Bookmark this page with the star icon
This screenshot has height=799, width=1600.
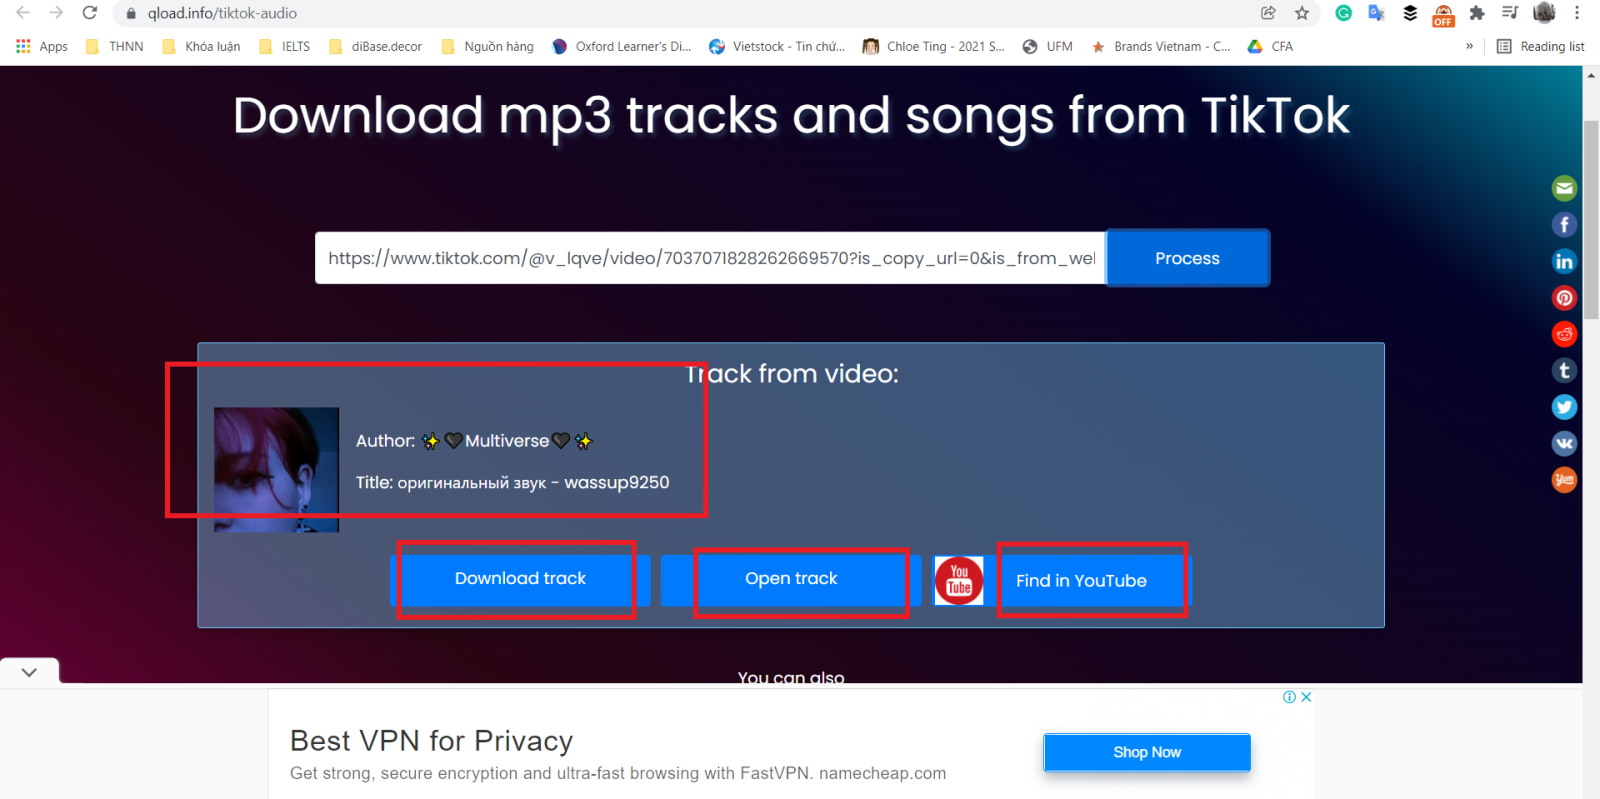point(1302,13)
